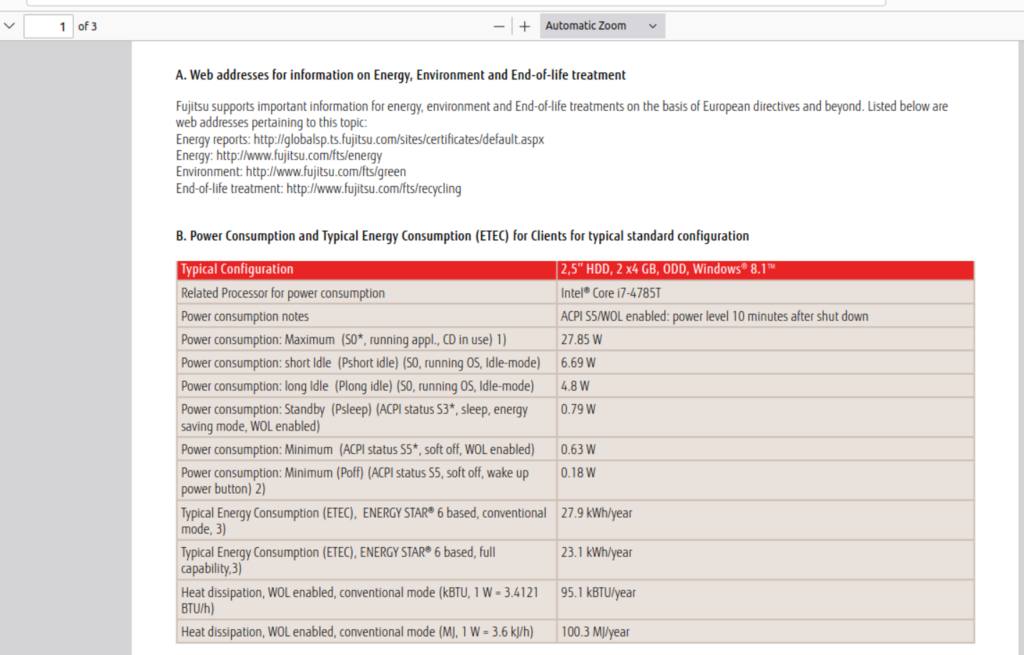
Task: Go to next page with down arrow
Action: (10, 26)
